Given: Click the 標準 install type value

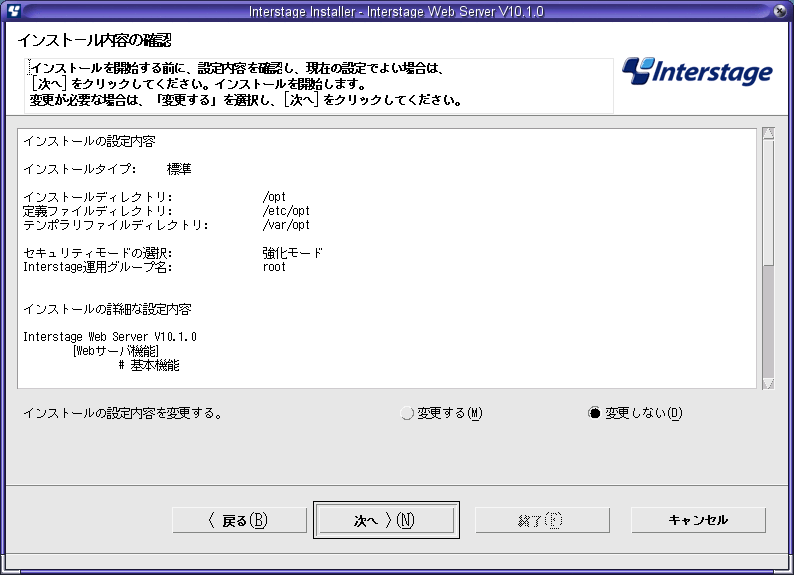Looking at the screenshot, I should point(179,169).
